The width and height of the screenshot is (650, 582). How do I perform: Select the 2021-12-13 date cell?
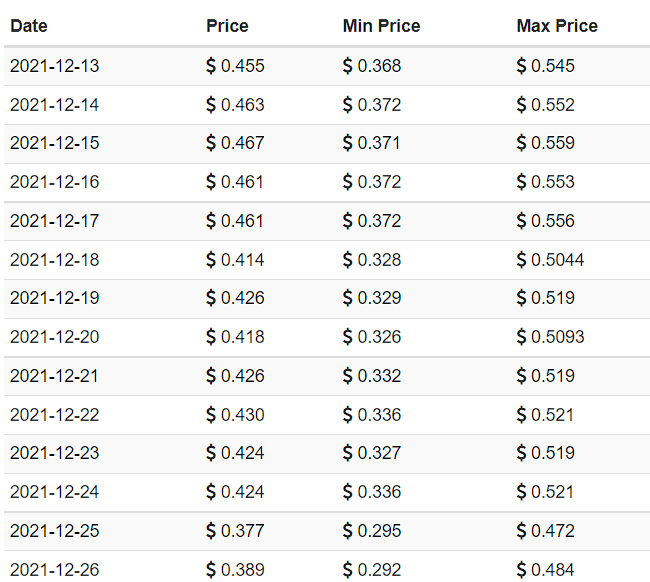pyautogui.click(x=55, y=66)
